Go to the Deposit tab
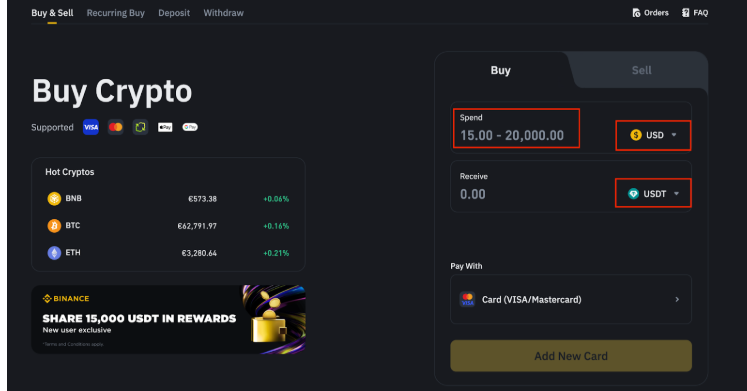 [x=174, y=13]
